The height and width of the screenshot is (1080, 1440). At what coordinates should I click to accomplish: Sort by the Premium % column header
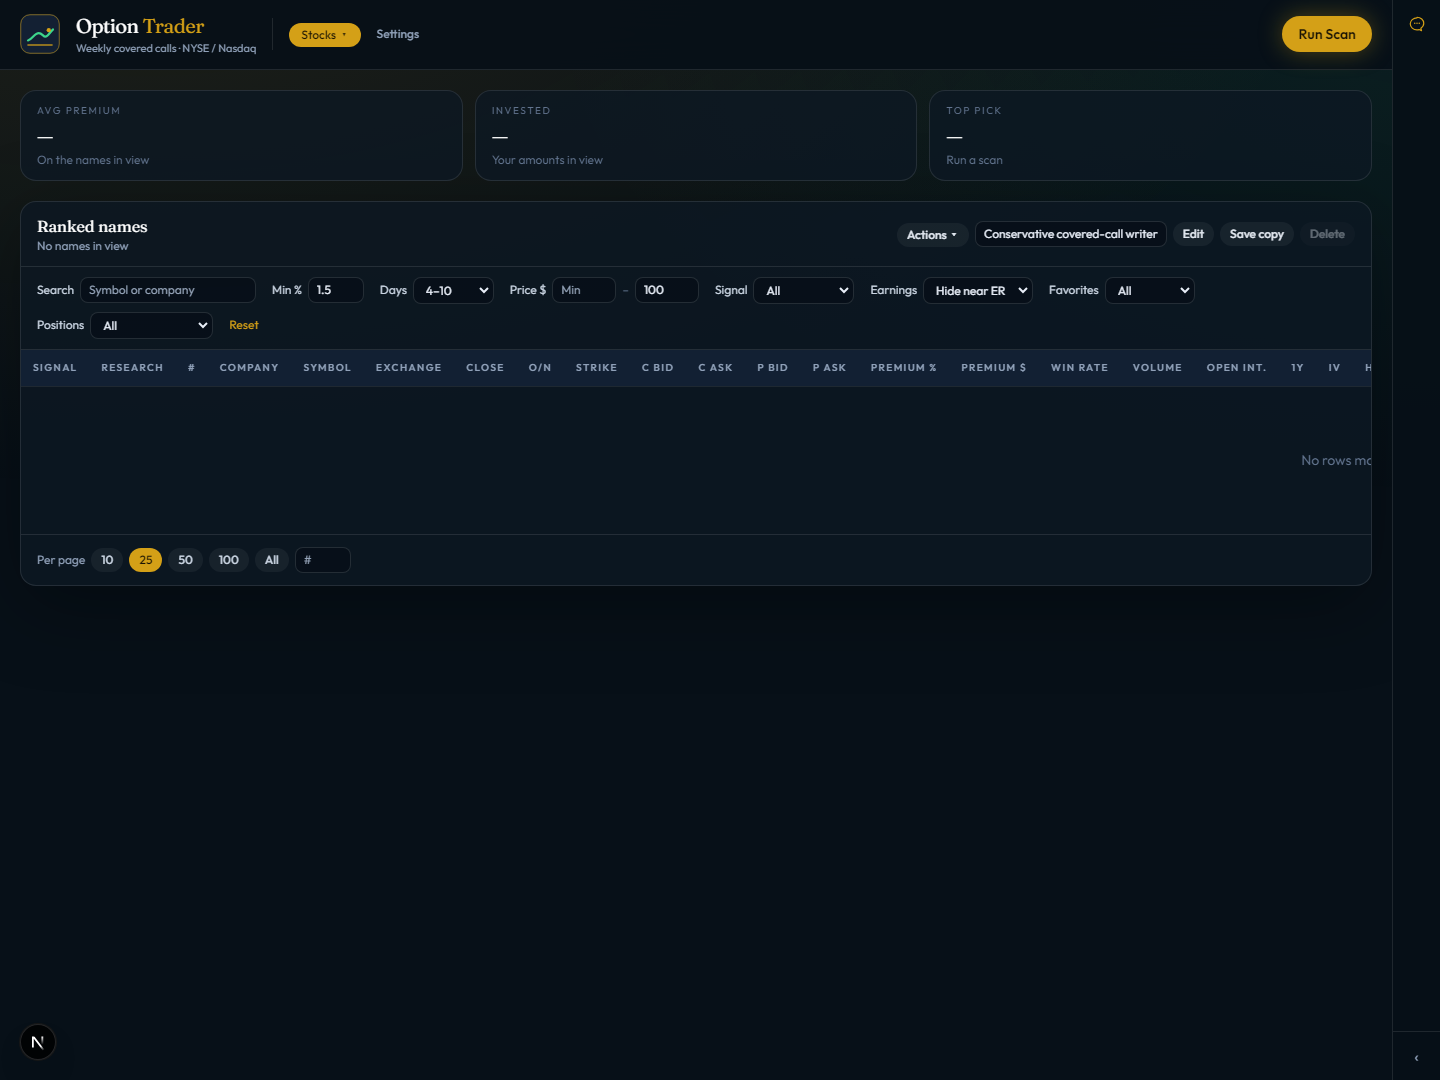pos(903,368)
